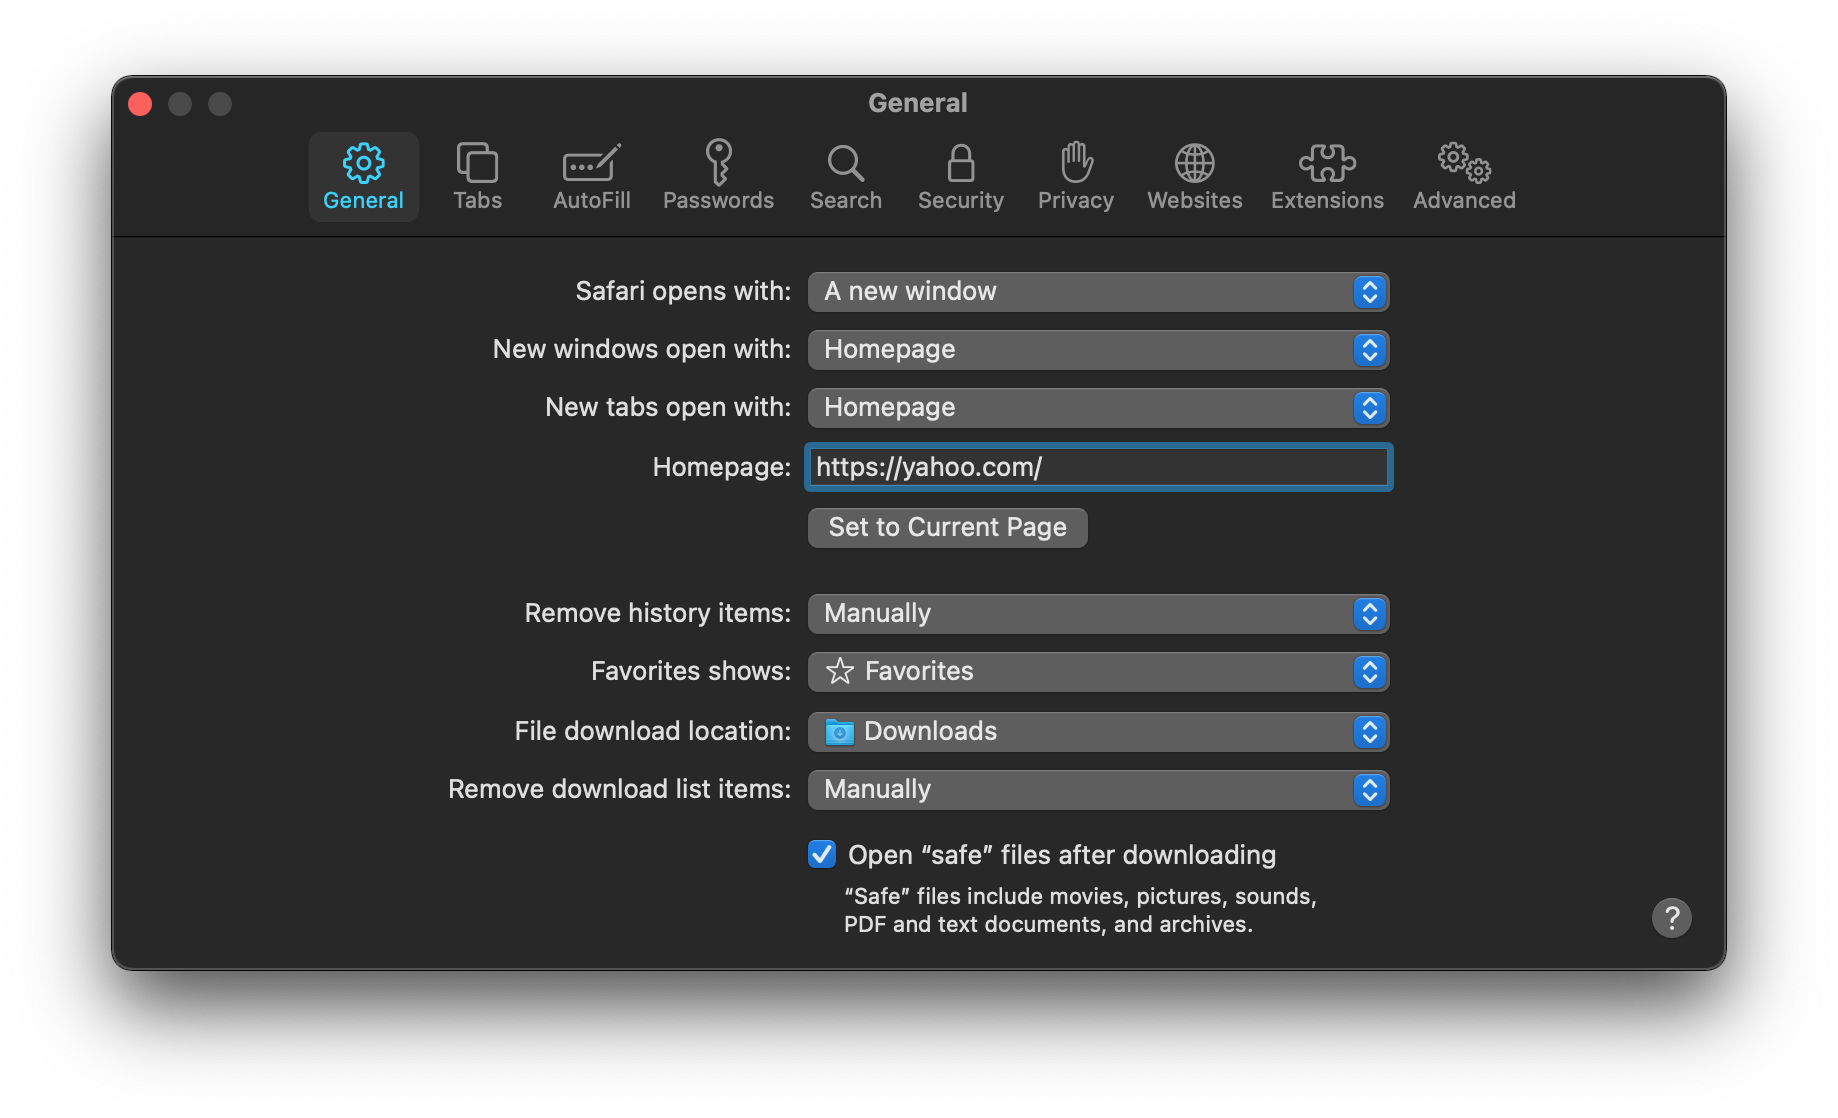Click the 'New tabs open with:' label text
The image size is (1838, 1118).
668,407
